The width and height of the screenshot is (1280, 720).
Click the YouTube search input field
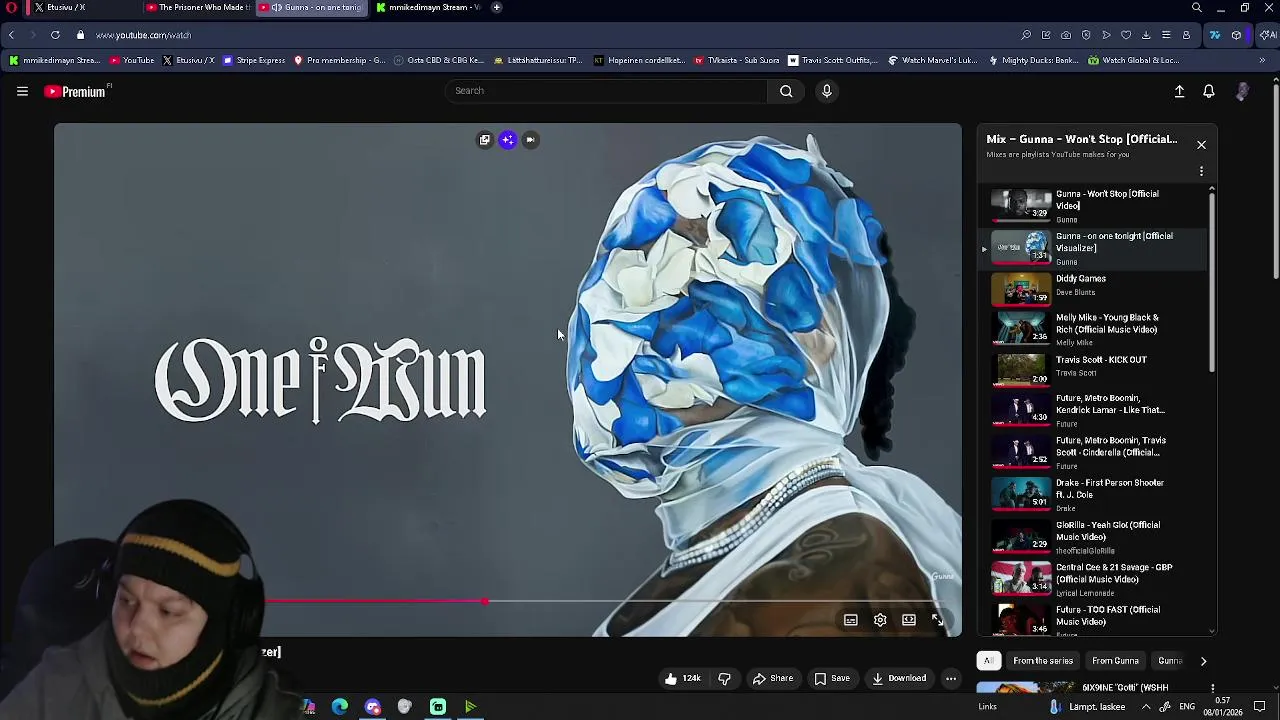tap(606, 91)
